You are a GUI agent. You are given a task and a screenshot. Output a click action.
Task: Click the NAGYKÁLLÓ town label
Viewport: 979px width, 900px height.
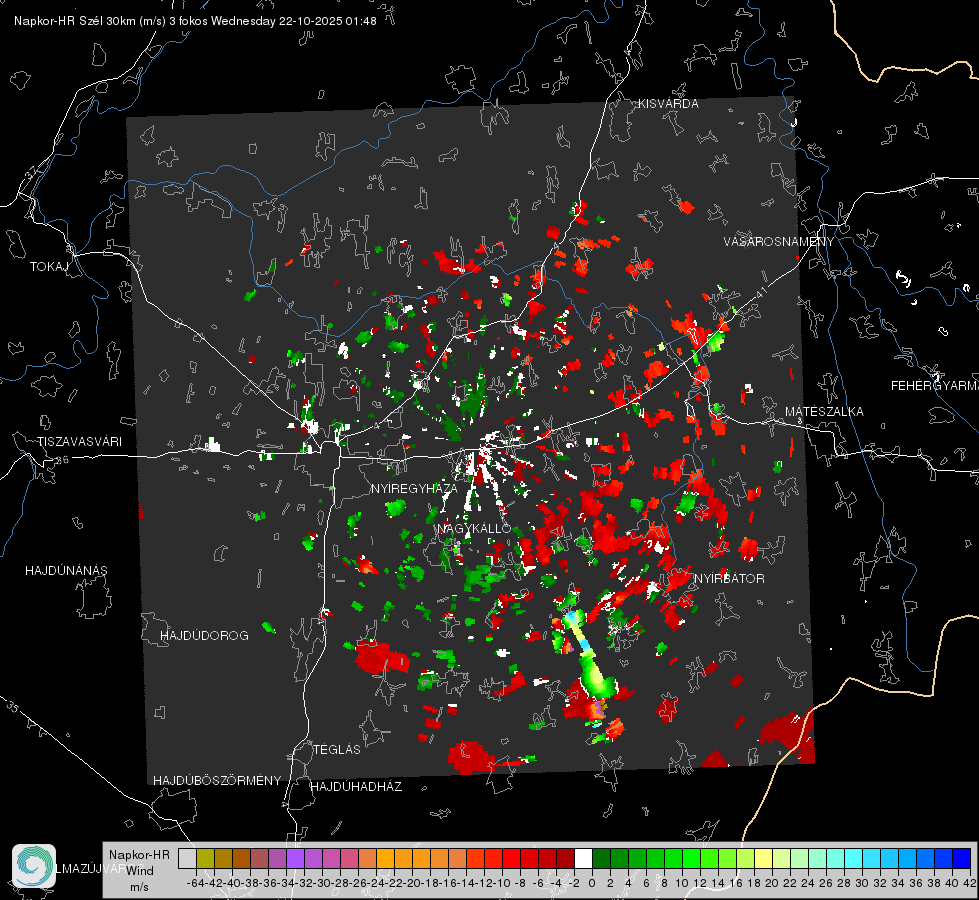(474, 528)
